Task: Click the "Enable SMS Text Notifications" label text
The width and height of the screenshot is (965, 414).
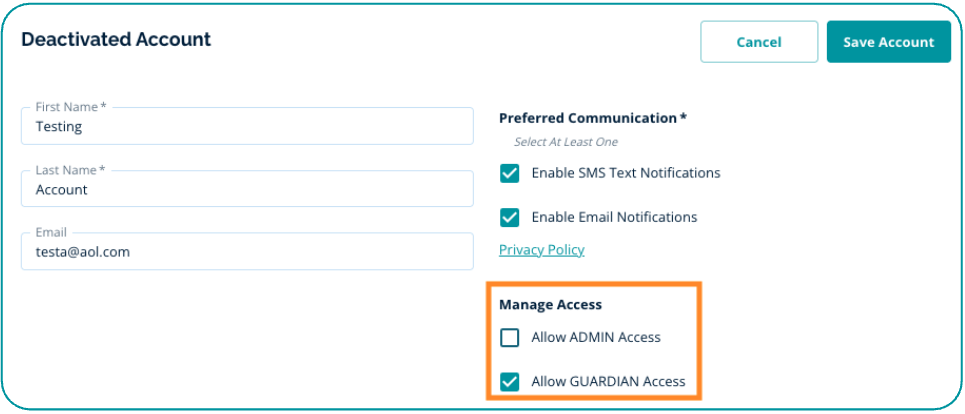Action: pyautogui.click(x=625, y=173)
